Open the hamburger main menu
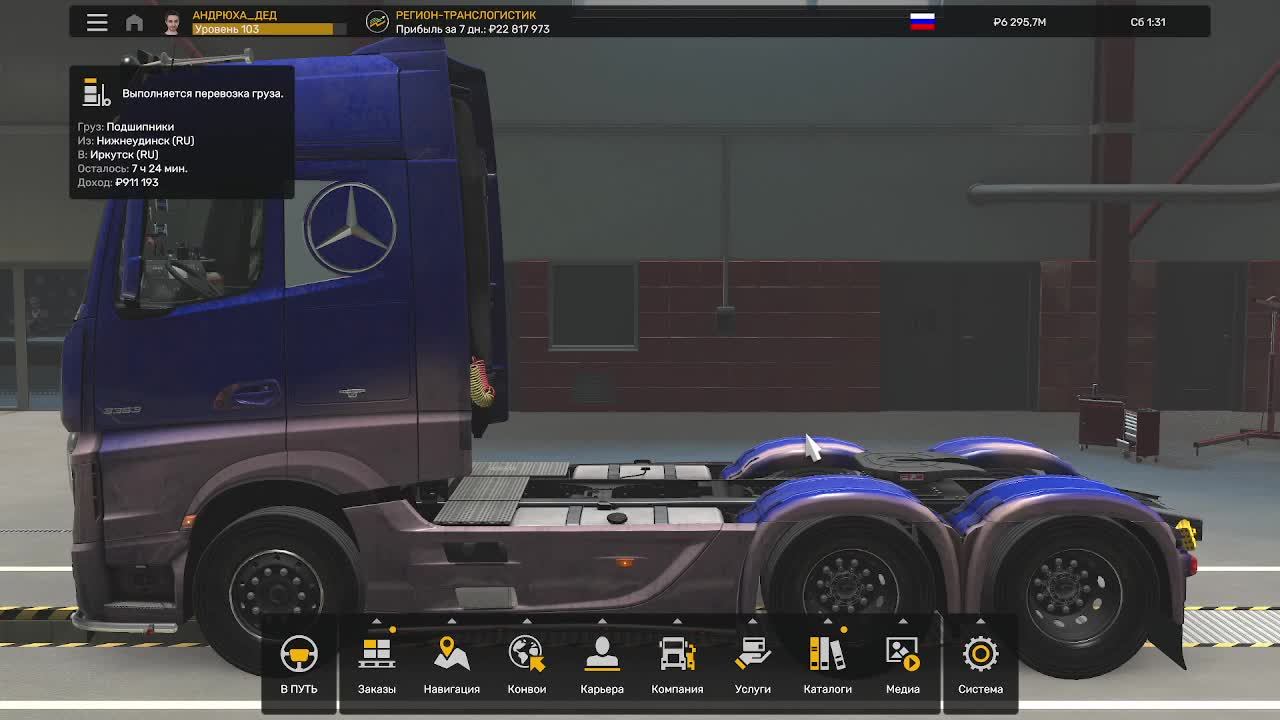1280x720 pixels. [x=97, y=22]
